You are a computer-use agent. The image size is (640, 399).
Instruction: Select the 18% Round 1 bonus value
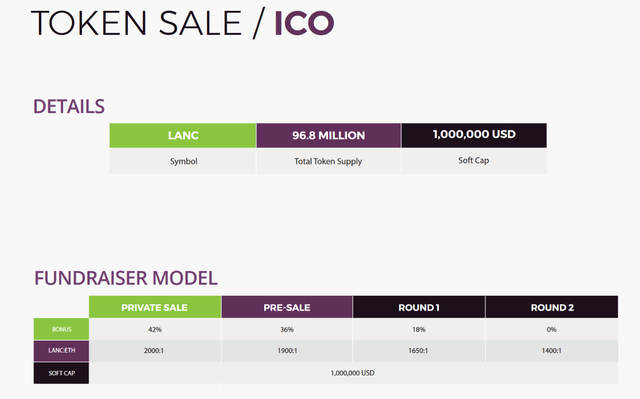pos(419,329)
